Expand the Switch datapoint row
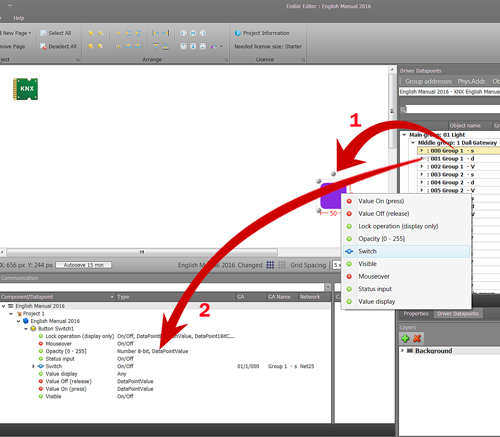Viewport: 500px width, 437px height. point(33,366)
